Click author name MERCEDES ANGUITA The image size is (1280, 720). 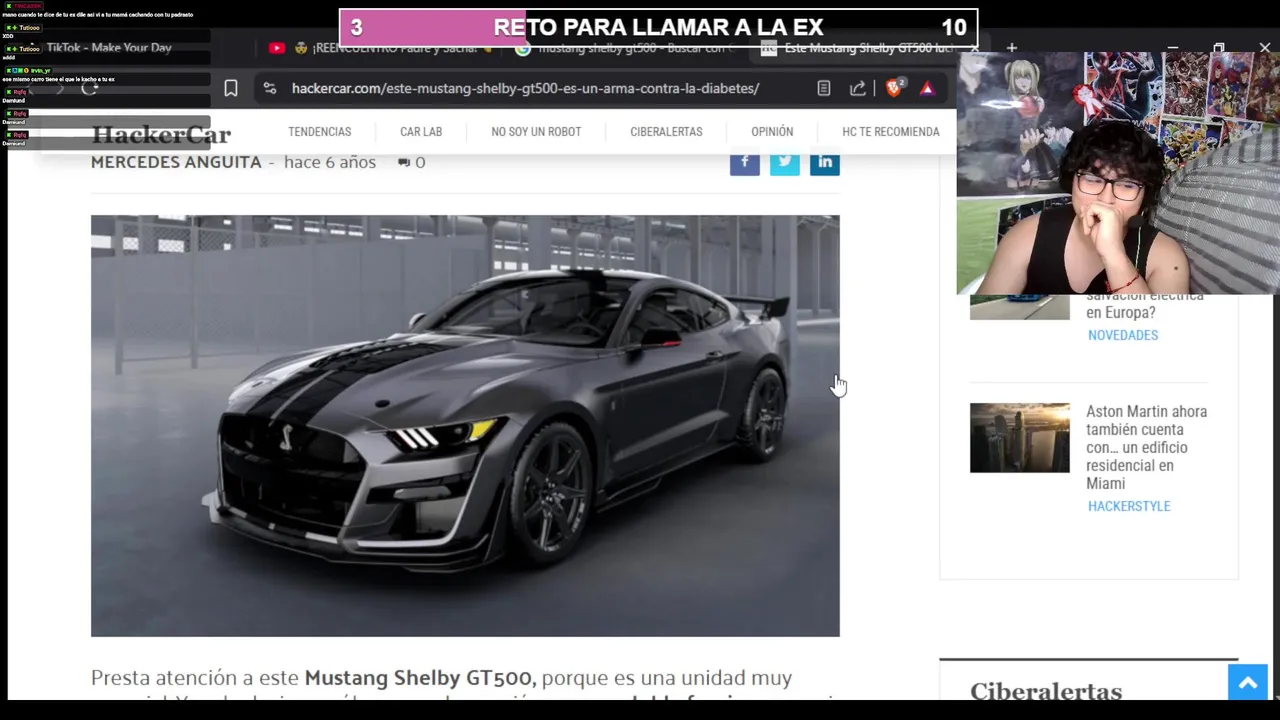click(176, 162)
